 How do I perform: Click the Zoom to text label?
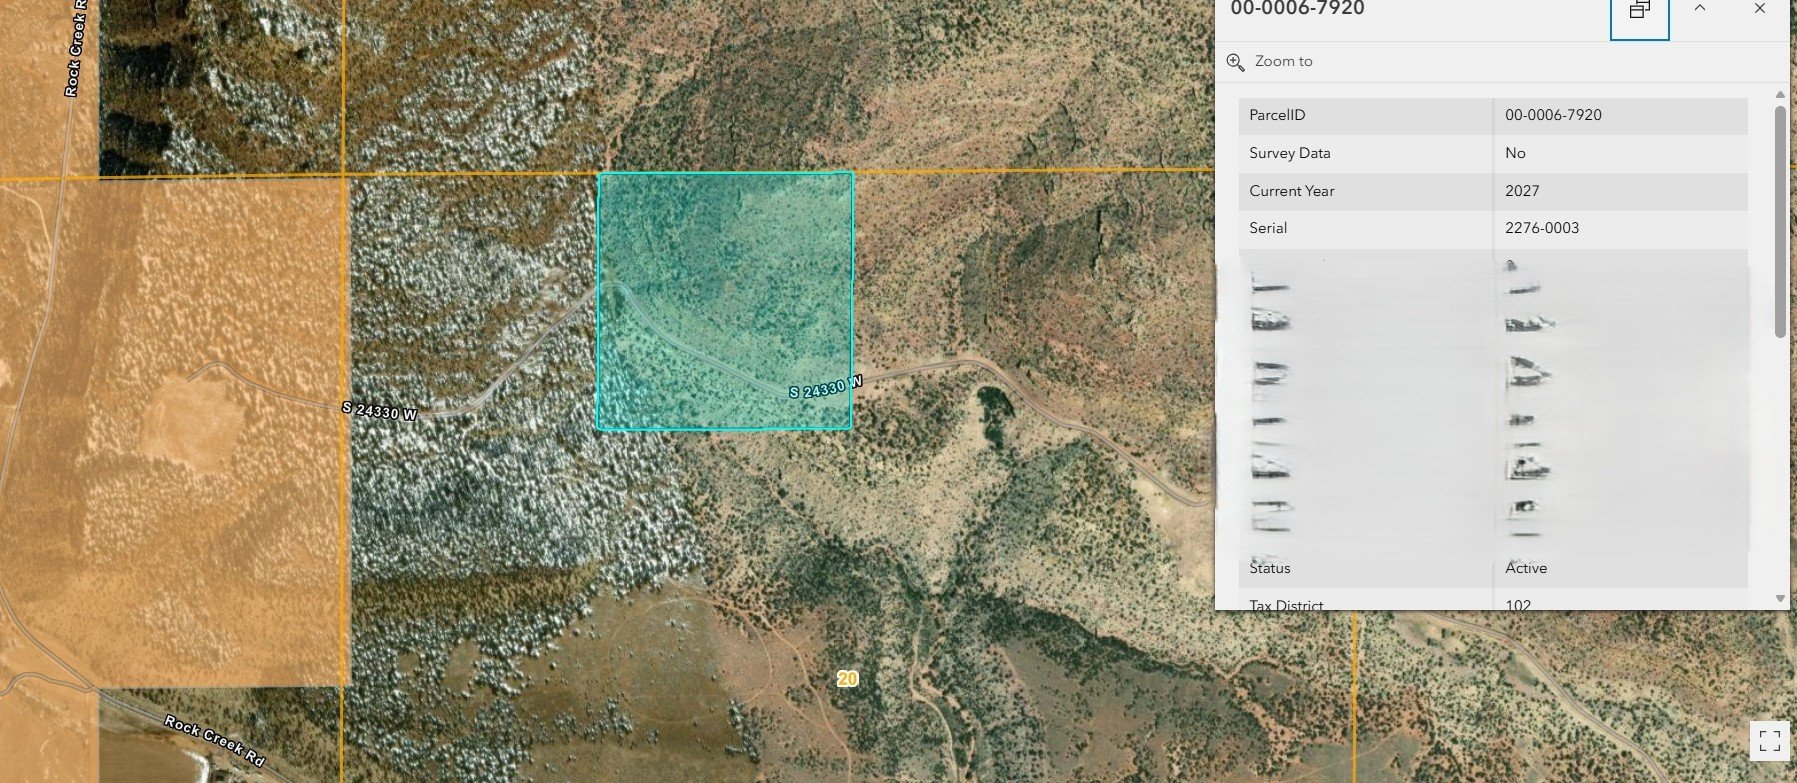pyautogui.click(x=1283, y=62)
